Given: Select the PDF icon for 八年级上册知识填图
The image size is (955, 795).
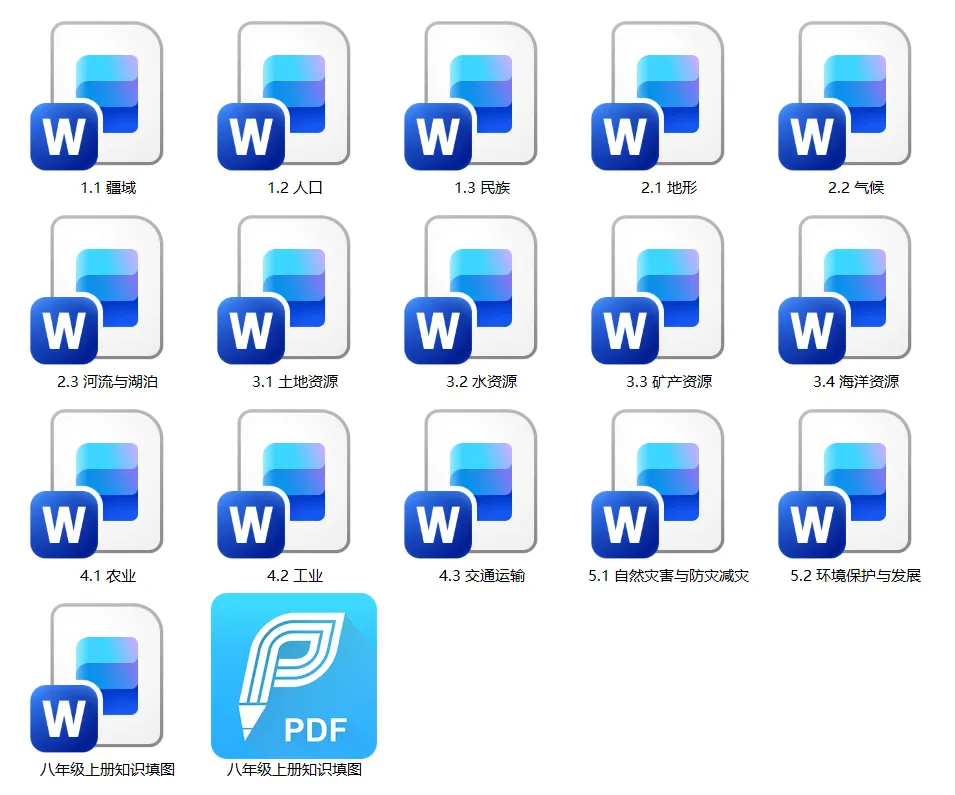Looking at the screenshot, I should pos(294,676).
